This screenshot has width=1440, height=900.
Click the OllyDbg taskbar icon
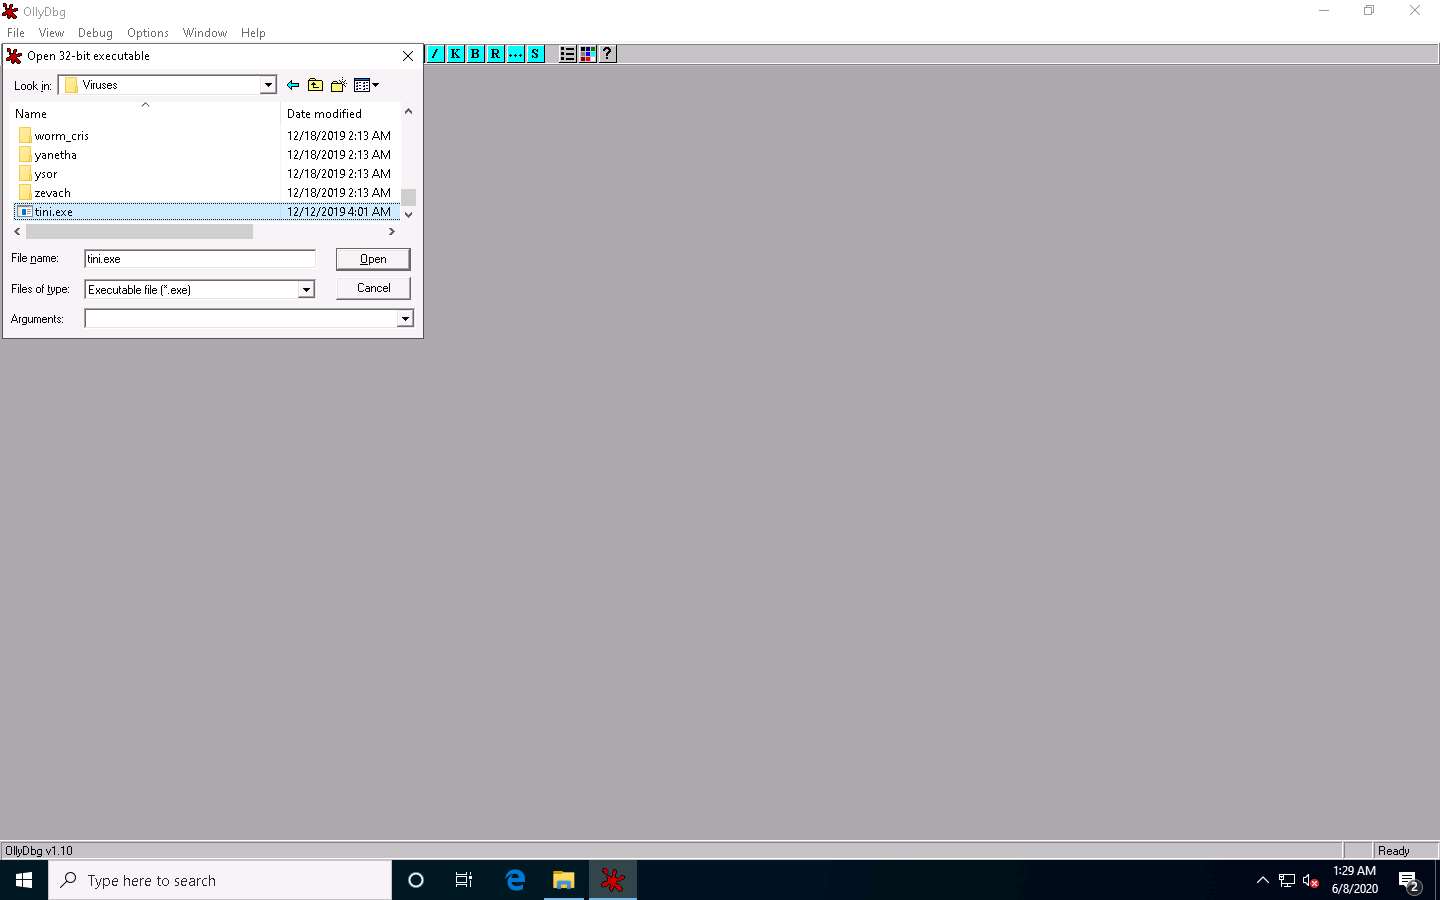[x=612, y=880]
